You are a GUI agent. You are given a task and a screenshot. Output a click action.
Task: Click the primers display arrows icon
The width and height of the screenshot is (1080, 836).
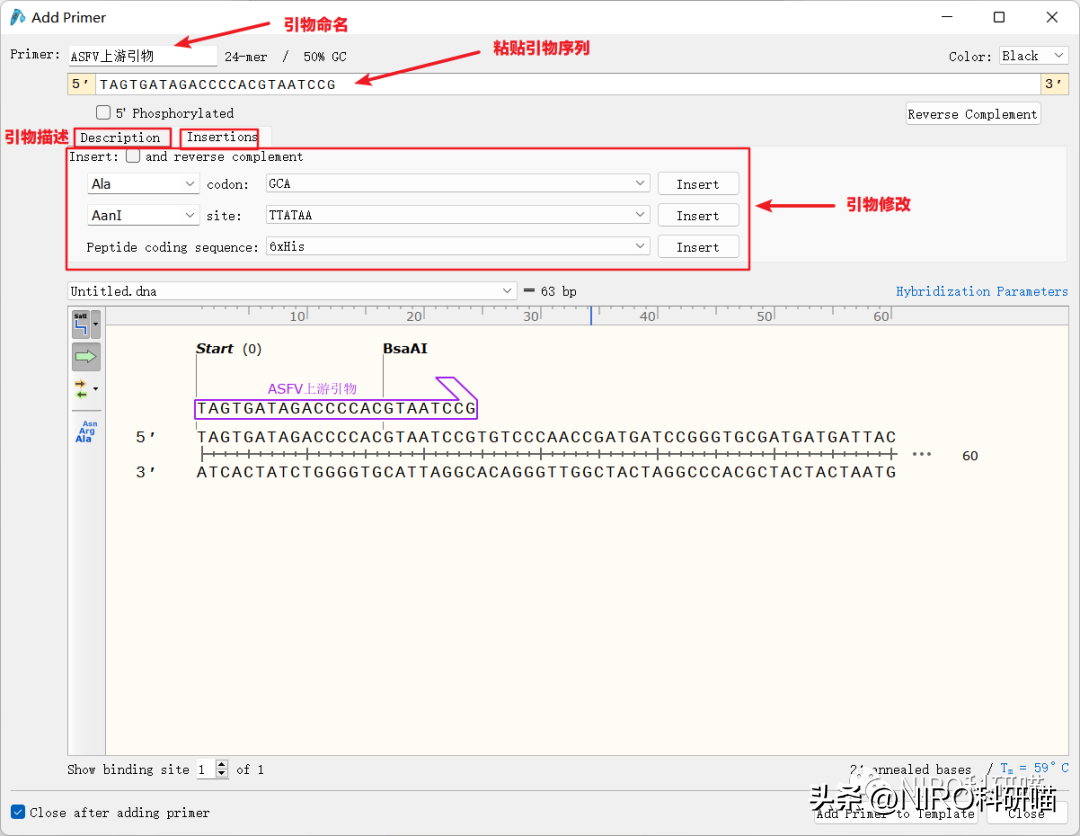[81, 388]
